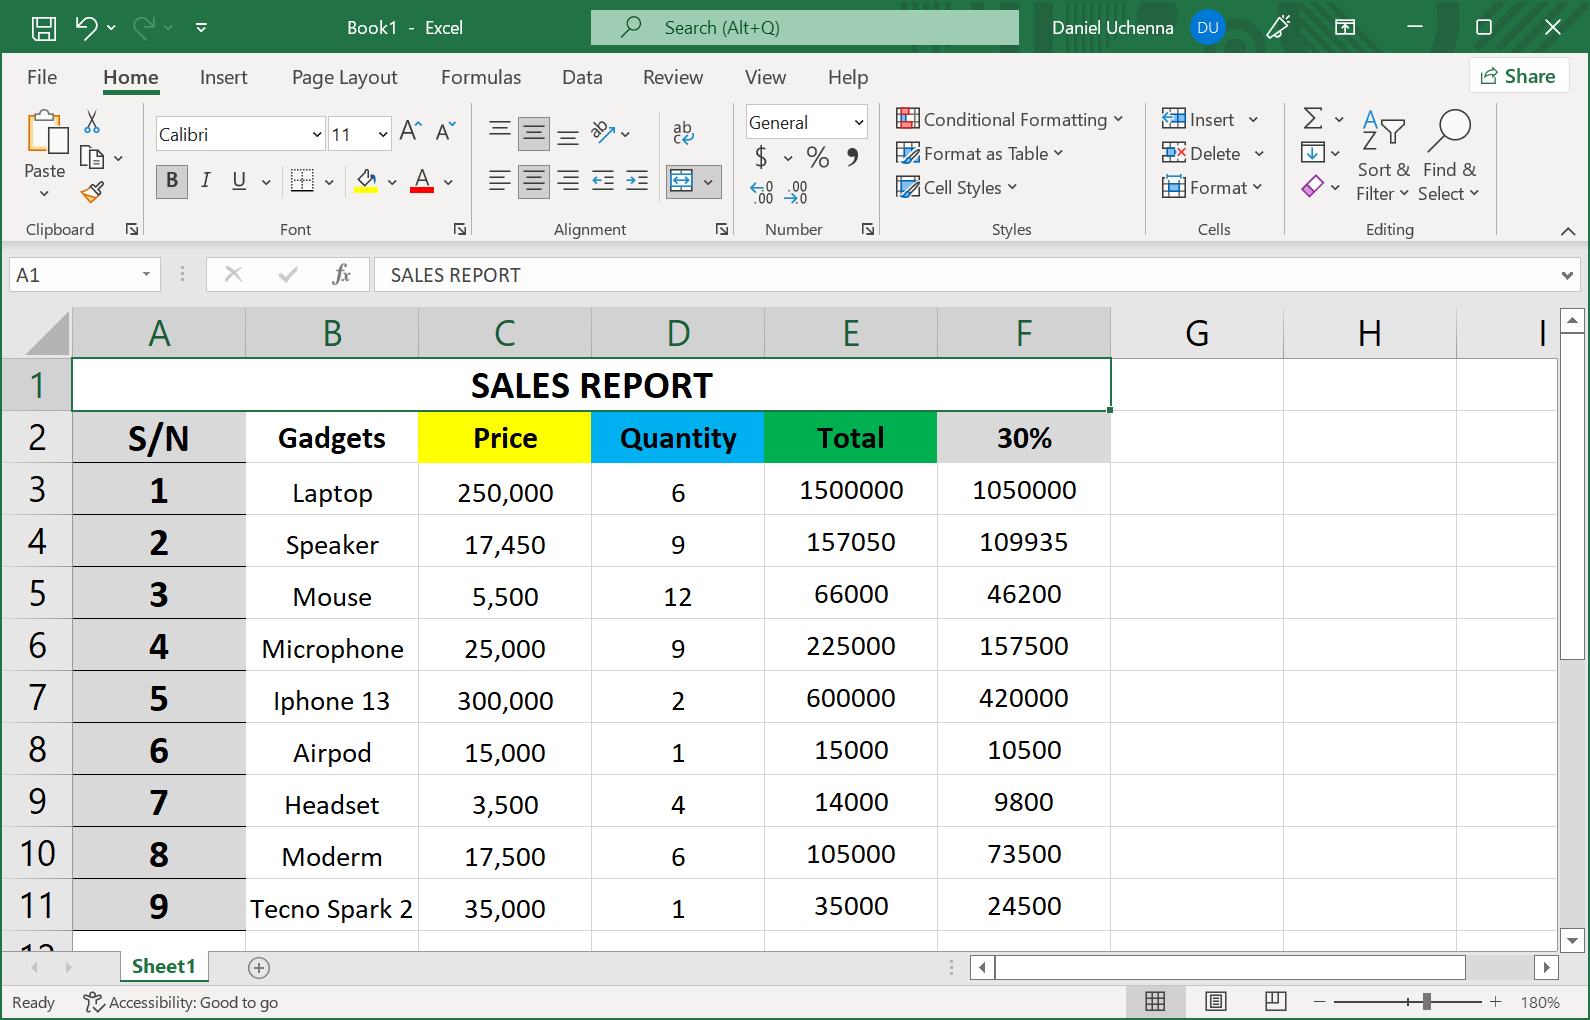Click the Format Painter brush icon
The image size is (1590, 1020).
coord(92,192)
